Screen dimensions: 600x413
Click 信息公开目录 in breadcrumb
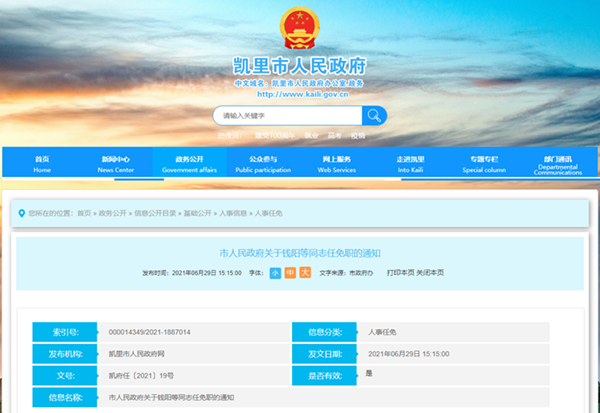[155, 213]
